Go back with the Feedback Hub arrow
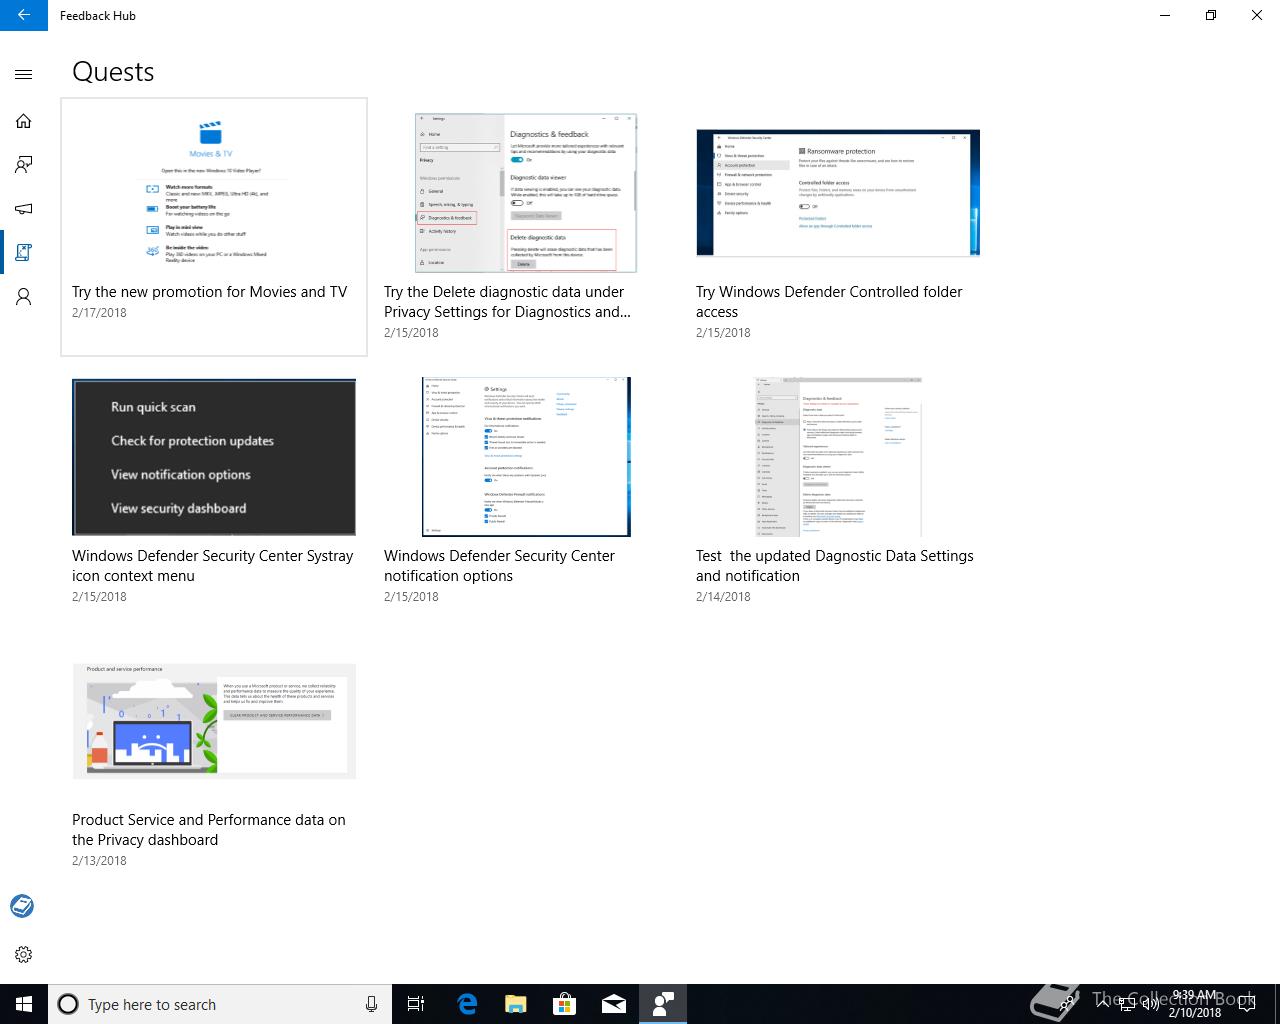The height and width of the screenshot is (1024, 1280). pos(23,15)
